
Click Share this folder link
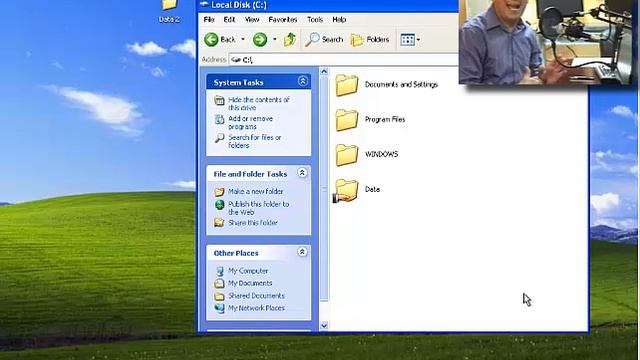[253, 223]
